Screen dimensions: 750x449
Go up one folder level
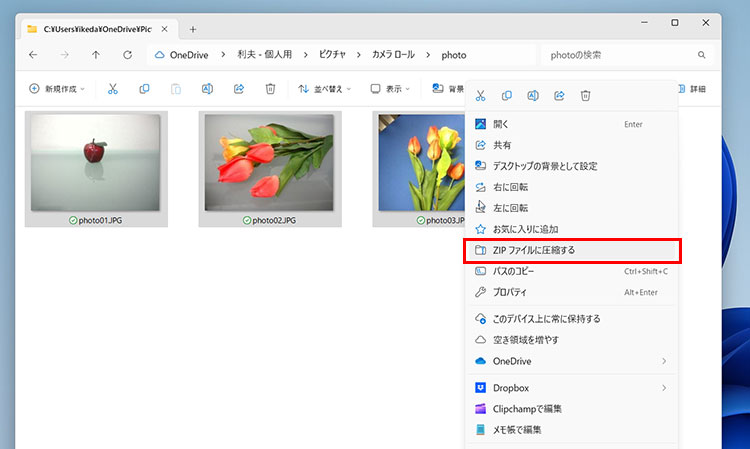point(96,55)
